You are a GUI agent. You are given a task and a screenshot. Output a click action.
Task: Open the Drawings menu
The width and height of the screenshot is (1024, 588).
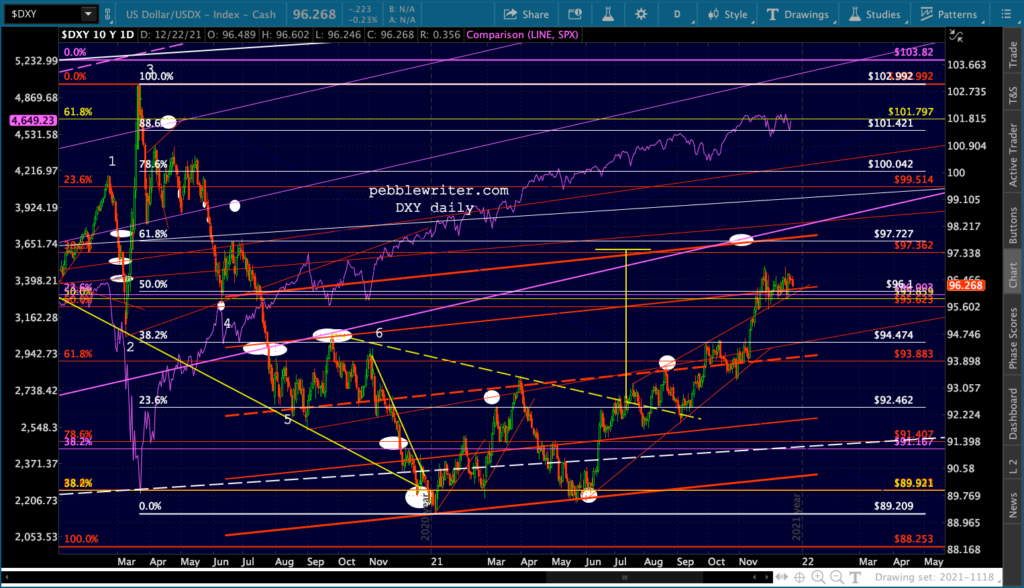coord(798,14)
